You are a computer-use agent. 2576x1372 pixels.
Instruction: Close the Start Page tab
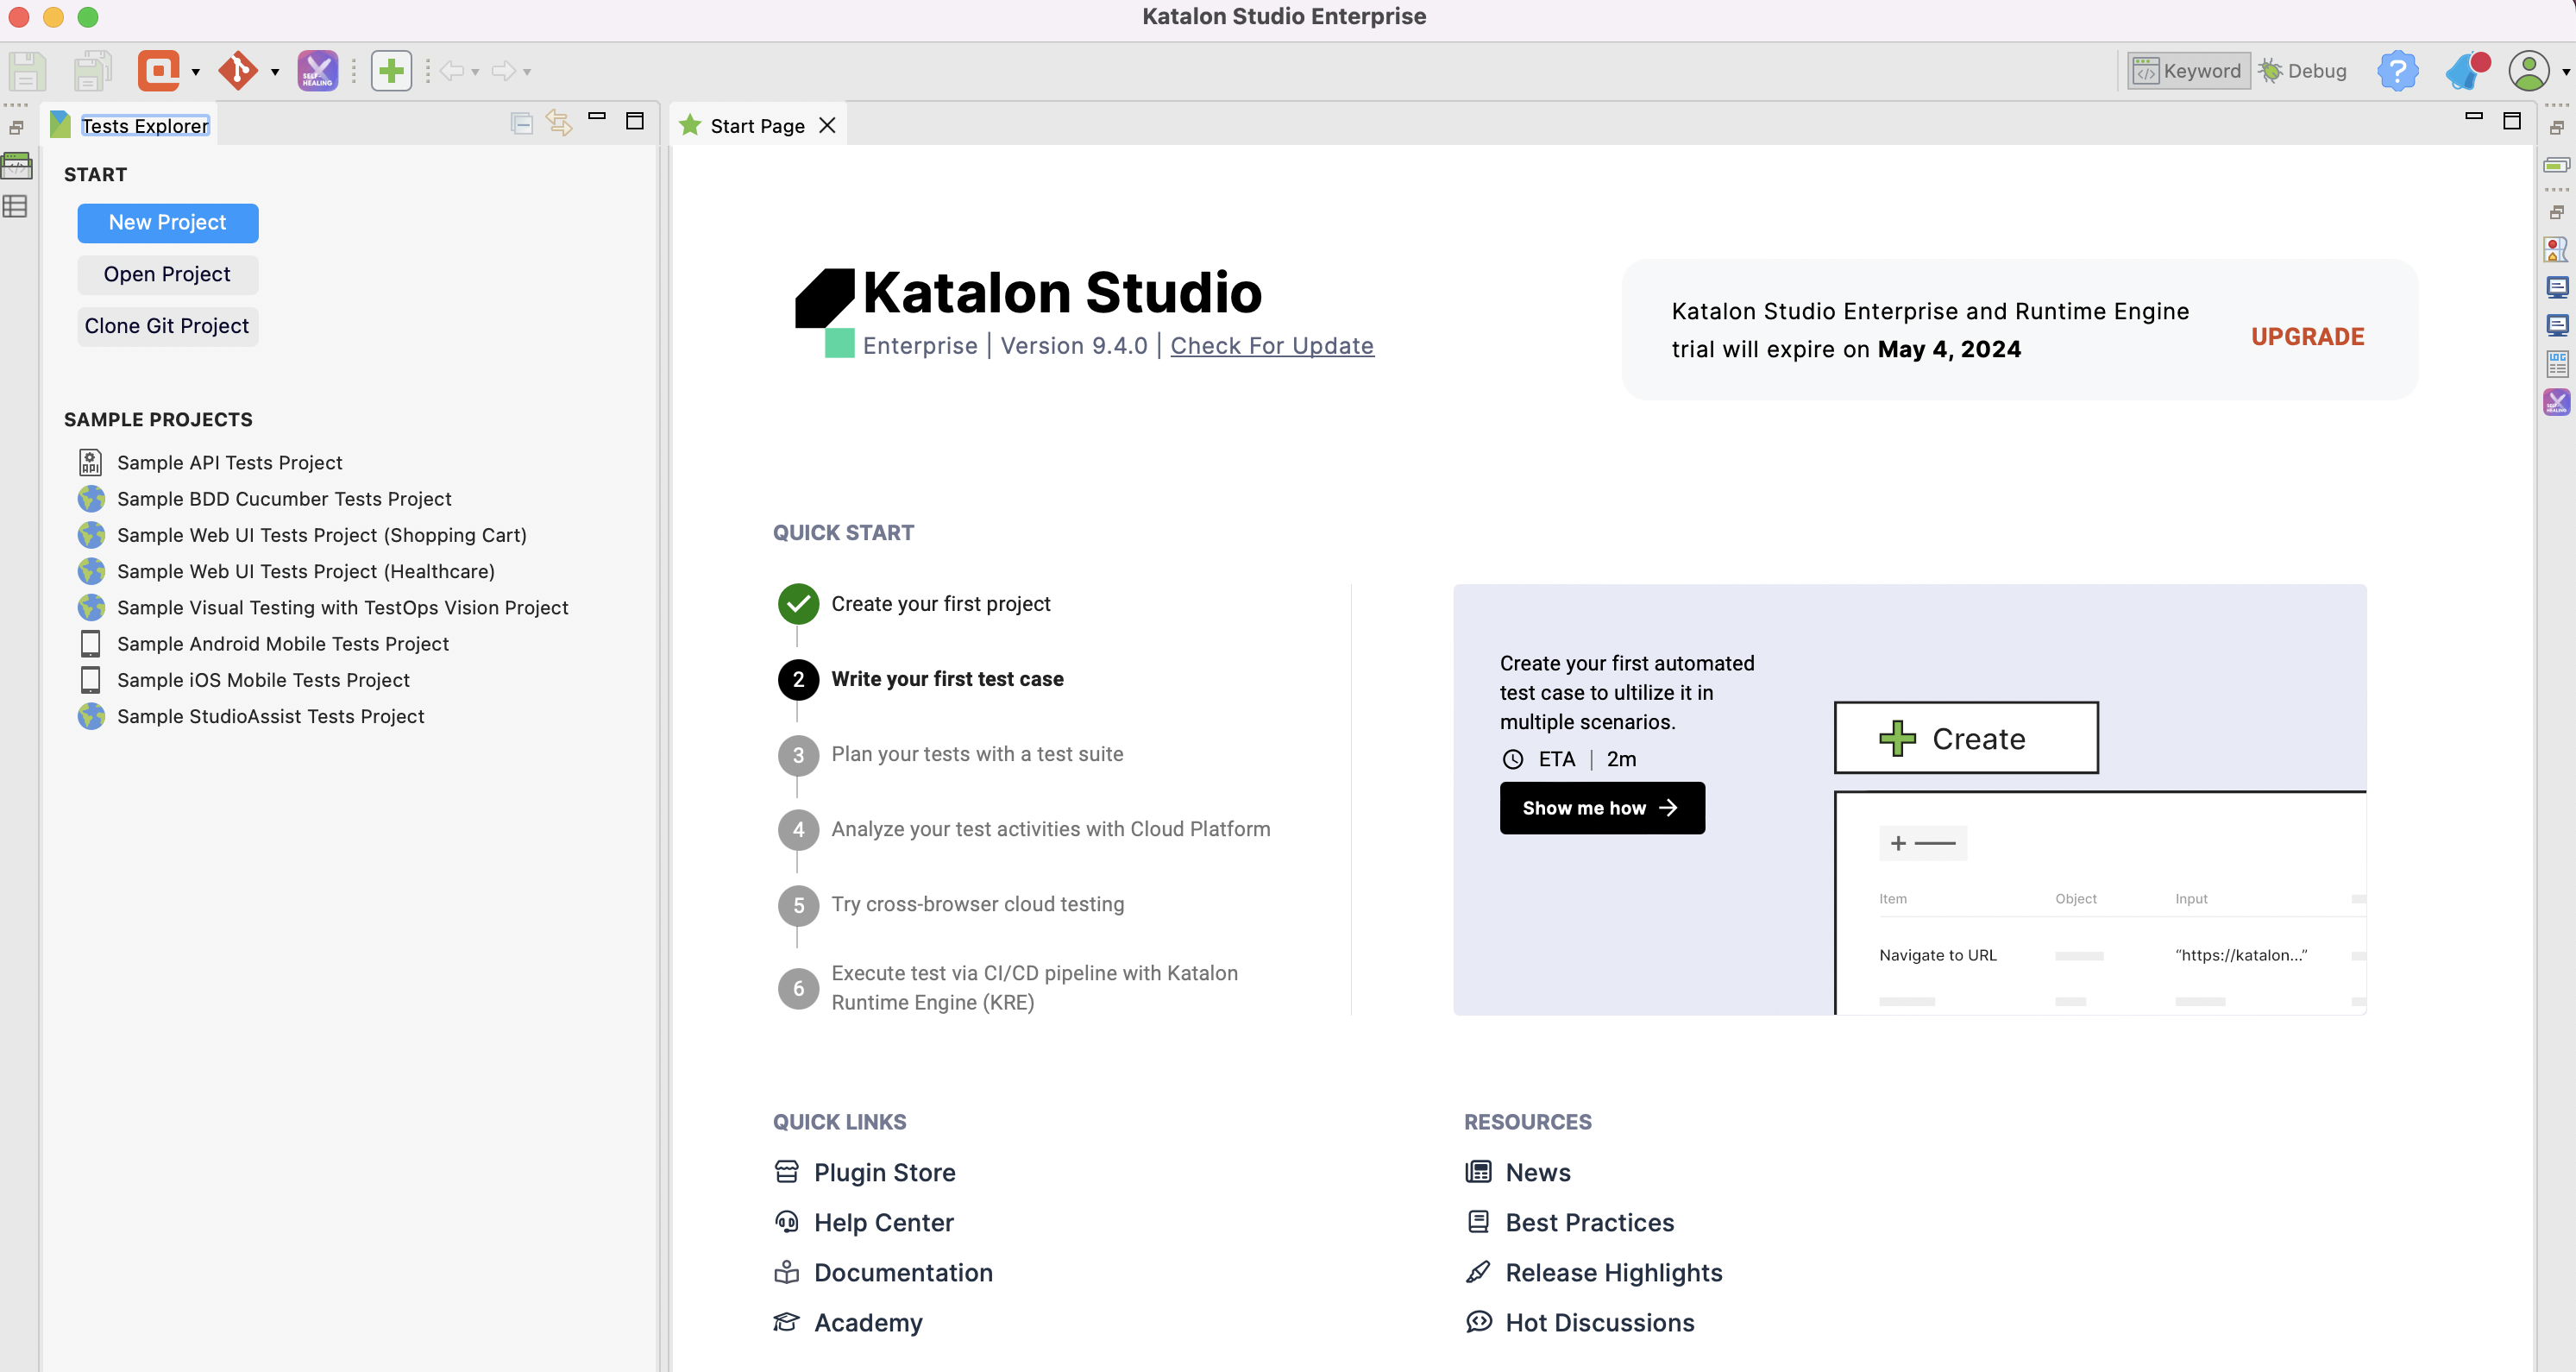827,125
